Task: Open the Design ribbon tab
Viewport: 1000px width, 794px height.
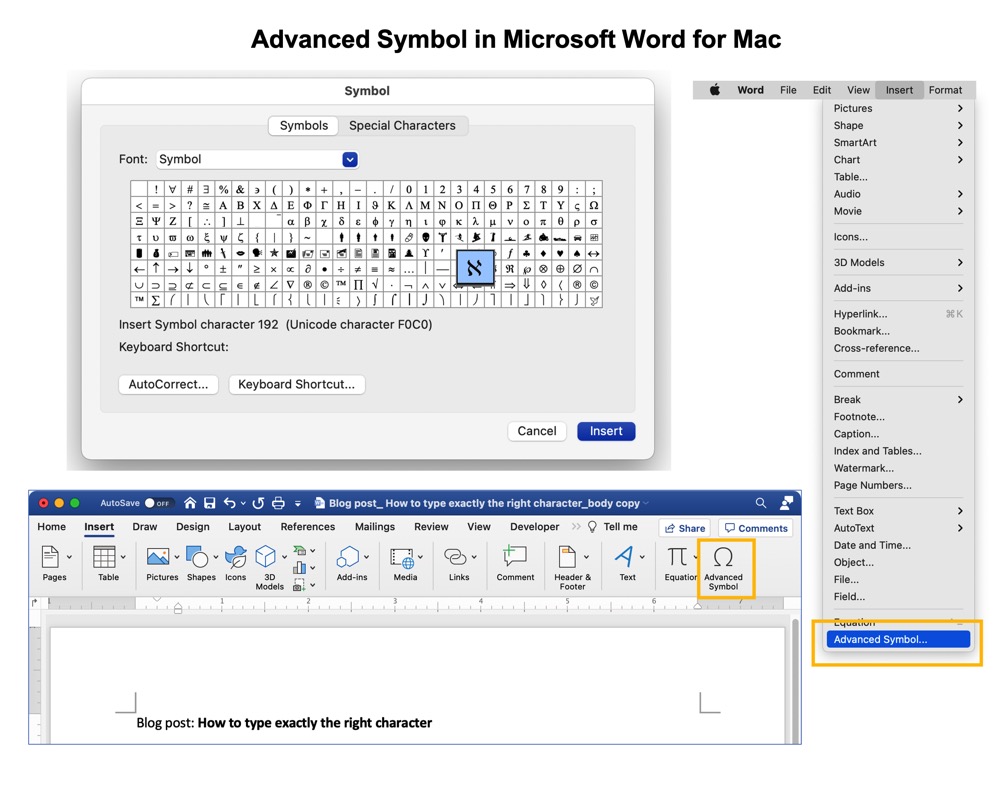Action: click(x=193, y=527)
